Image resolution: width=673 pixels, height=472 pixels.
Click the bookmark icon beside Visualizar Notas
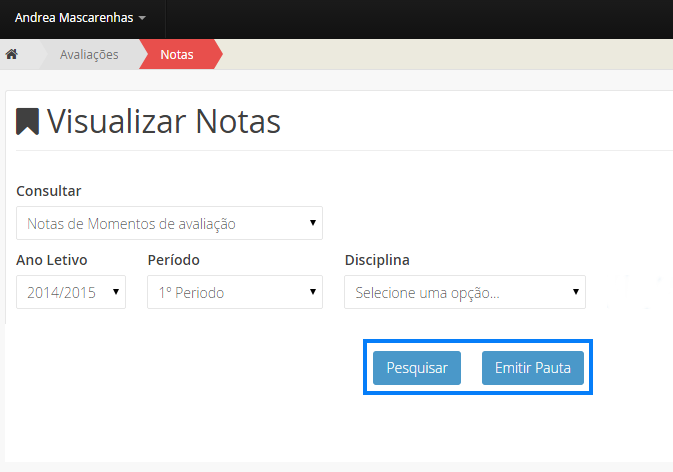[x=27, y=121]
